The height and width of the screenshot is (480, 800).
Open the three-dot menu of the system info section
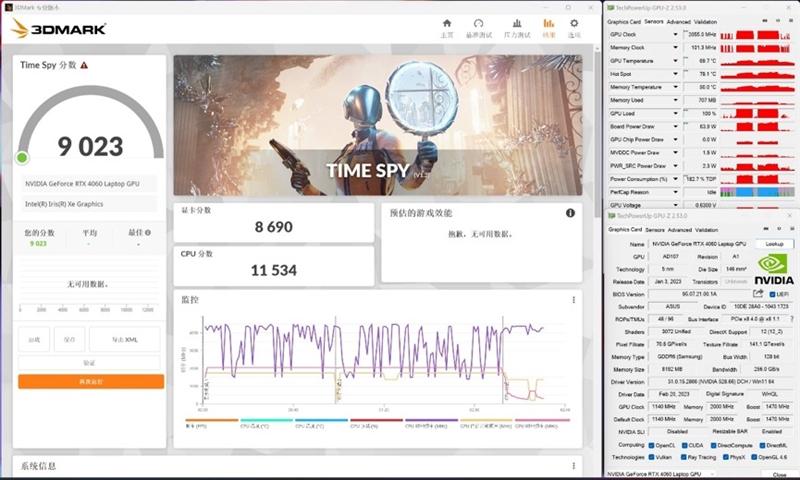pyautogui.click(x=573, y=466)
